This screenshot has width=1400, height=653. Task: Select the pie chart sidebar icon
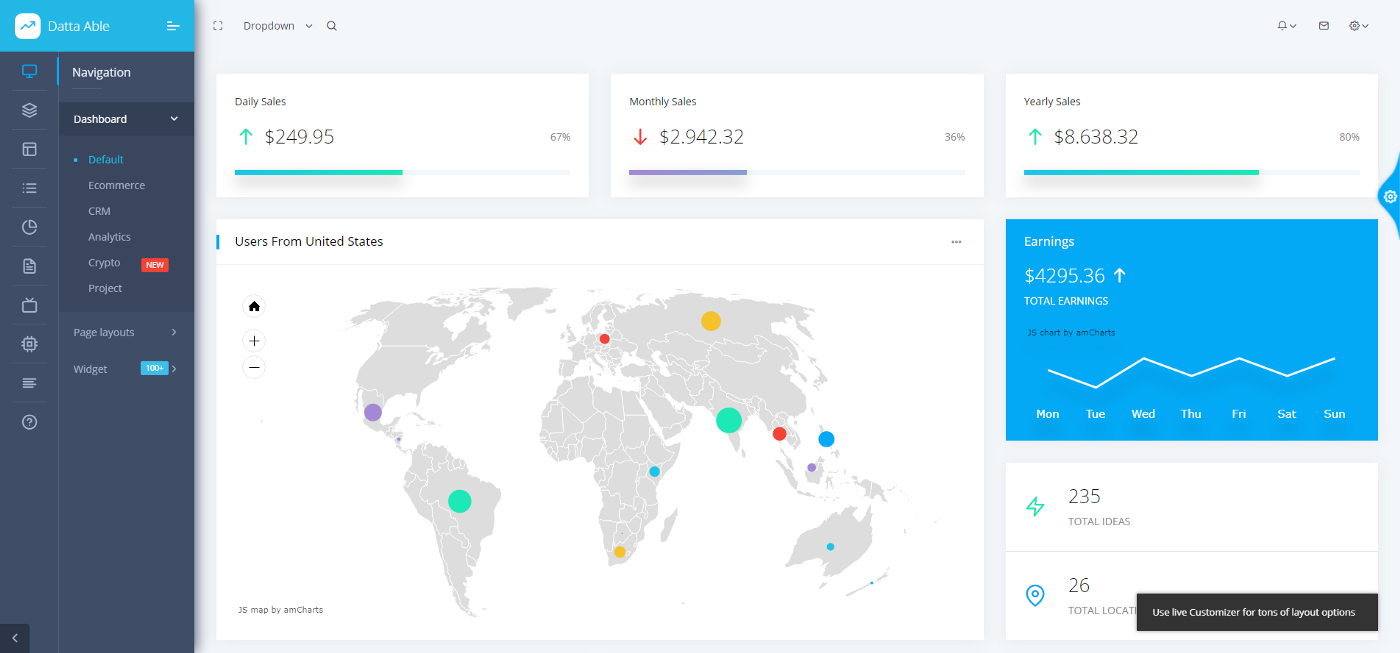[29, 227]
